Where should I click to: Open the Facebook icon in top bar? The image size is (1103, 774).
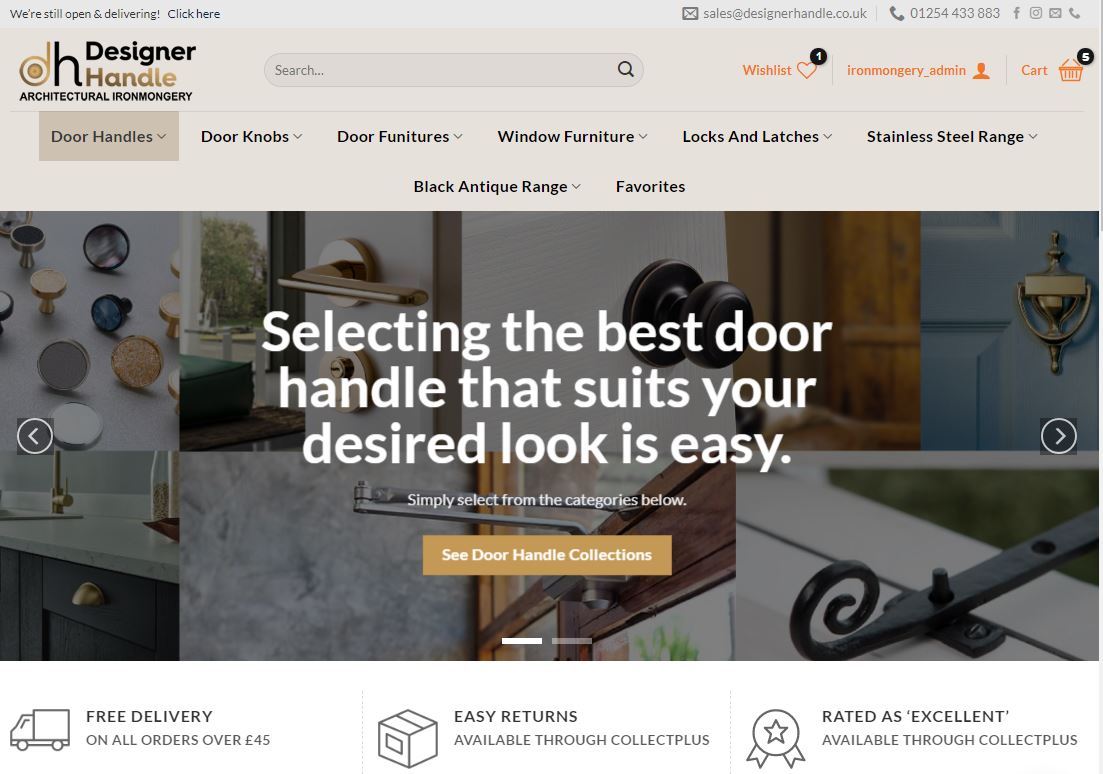[x=1016, y=13]
